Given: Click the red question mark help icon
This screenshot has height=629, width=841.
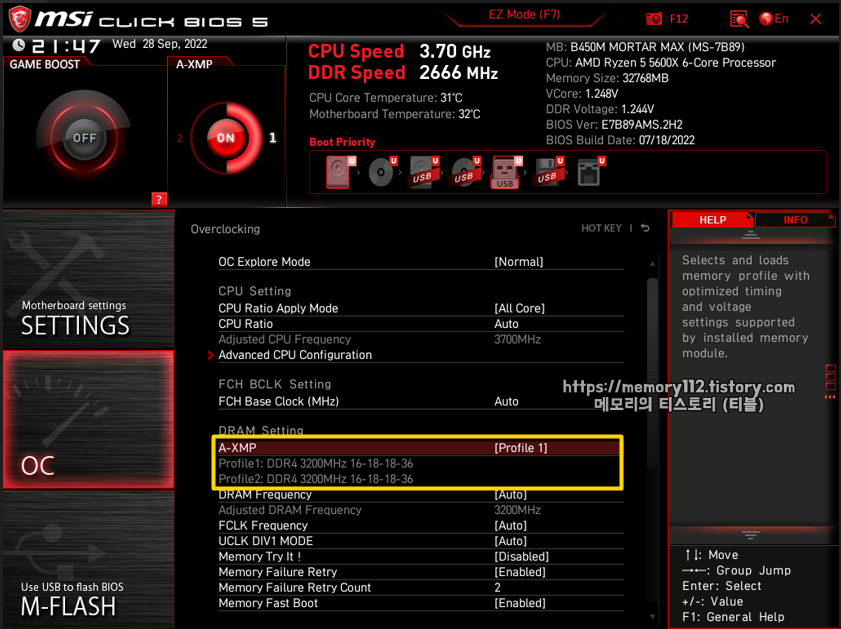Looking at the screenshot, I should pyautogui.click(x=159, y=199).
